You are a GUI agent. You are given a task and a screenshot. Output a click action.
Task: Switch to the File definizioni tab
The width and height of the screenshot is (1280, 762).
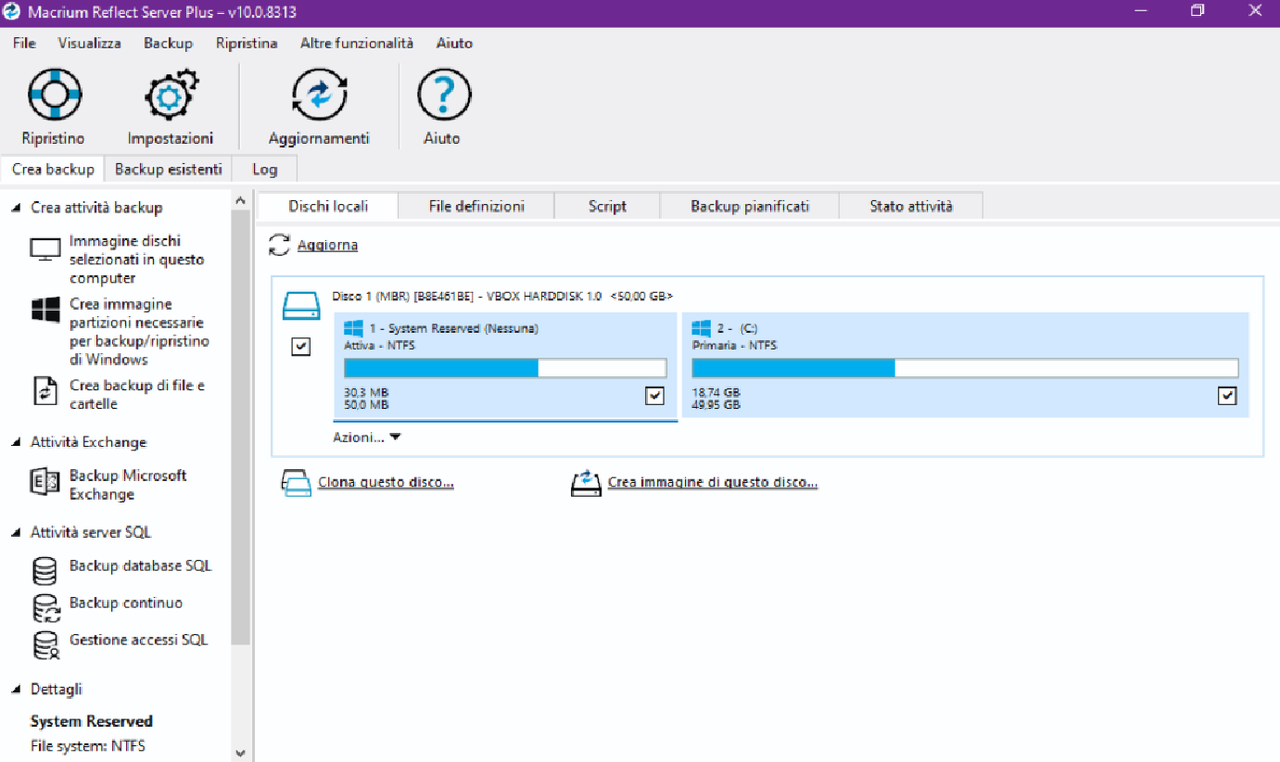(477, 206)
